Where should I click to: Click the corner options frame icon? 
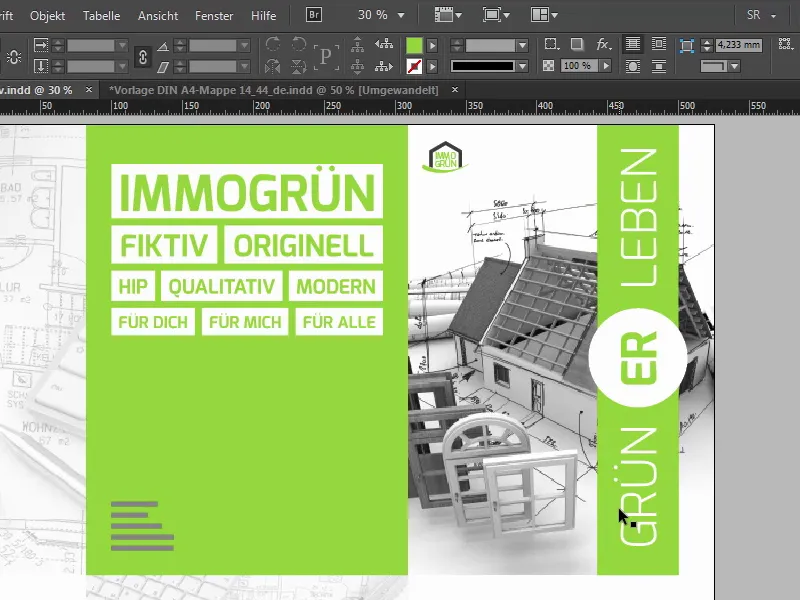point(687,46)
